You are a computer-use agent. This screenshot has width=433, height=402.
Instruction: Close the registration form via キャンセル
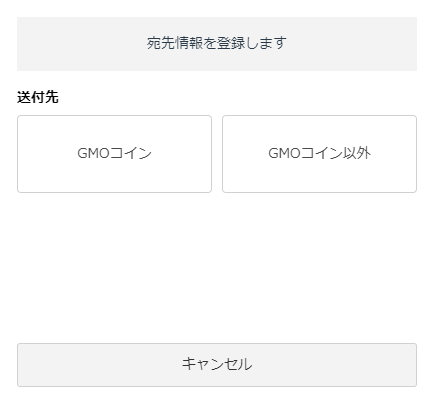point(217,365)
